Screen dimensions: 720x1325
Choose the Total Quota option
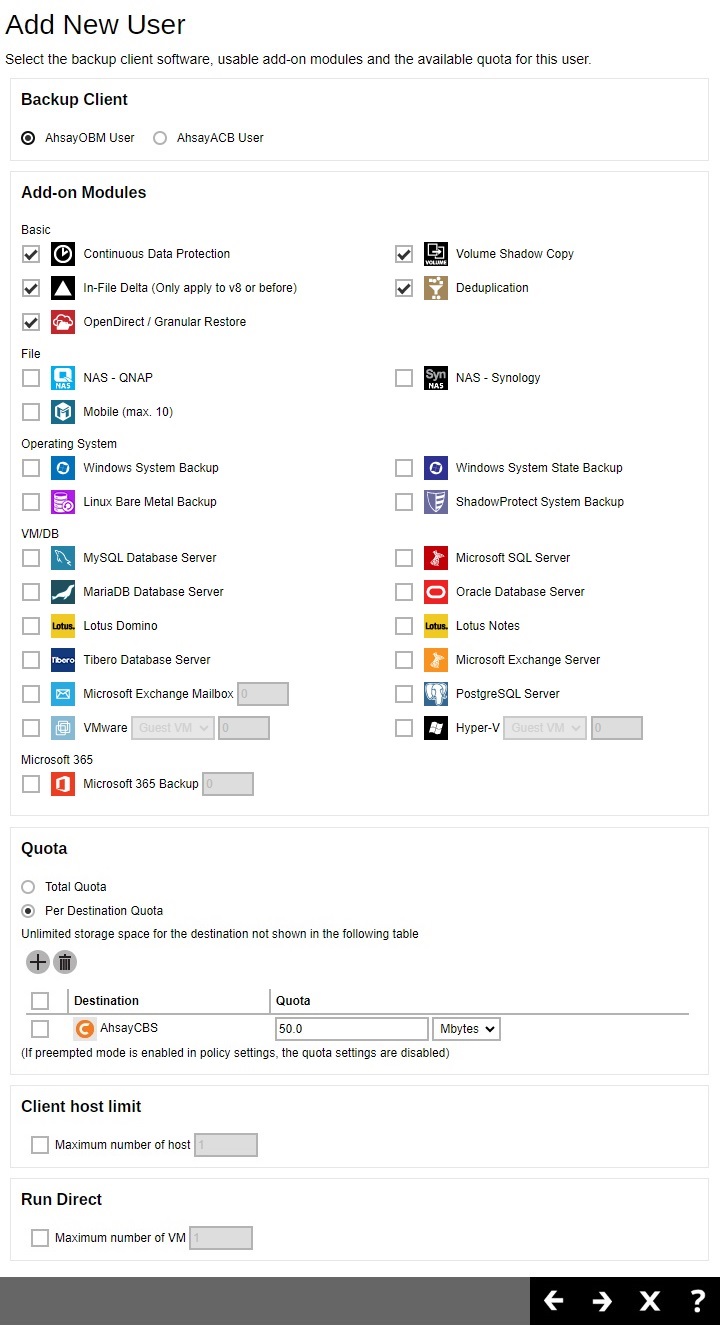point(28,887)
